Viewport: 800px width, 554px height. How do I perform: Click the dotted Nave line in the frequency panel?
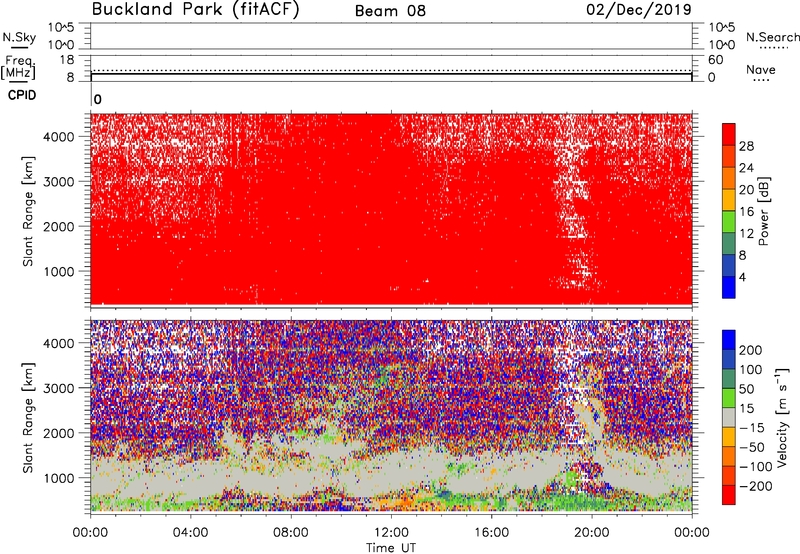click(x=391, y=70)
